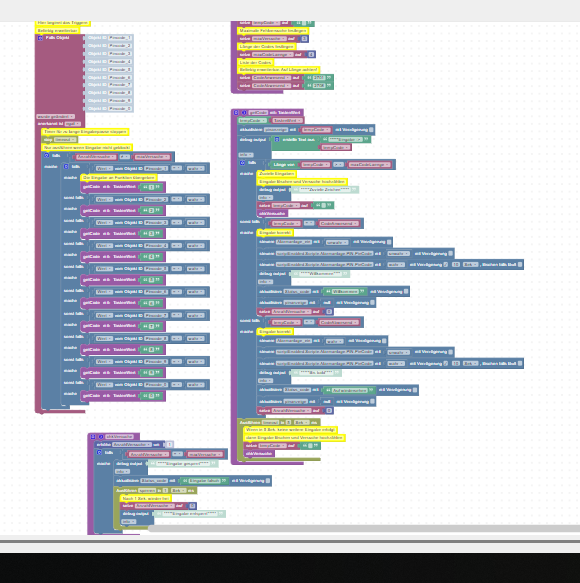Select the 'Willkommen' text string block

pyautogui.click(x=345, y=292)
